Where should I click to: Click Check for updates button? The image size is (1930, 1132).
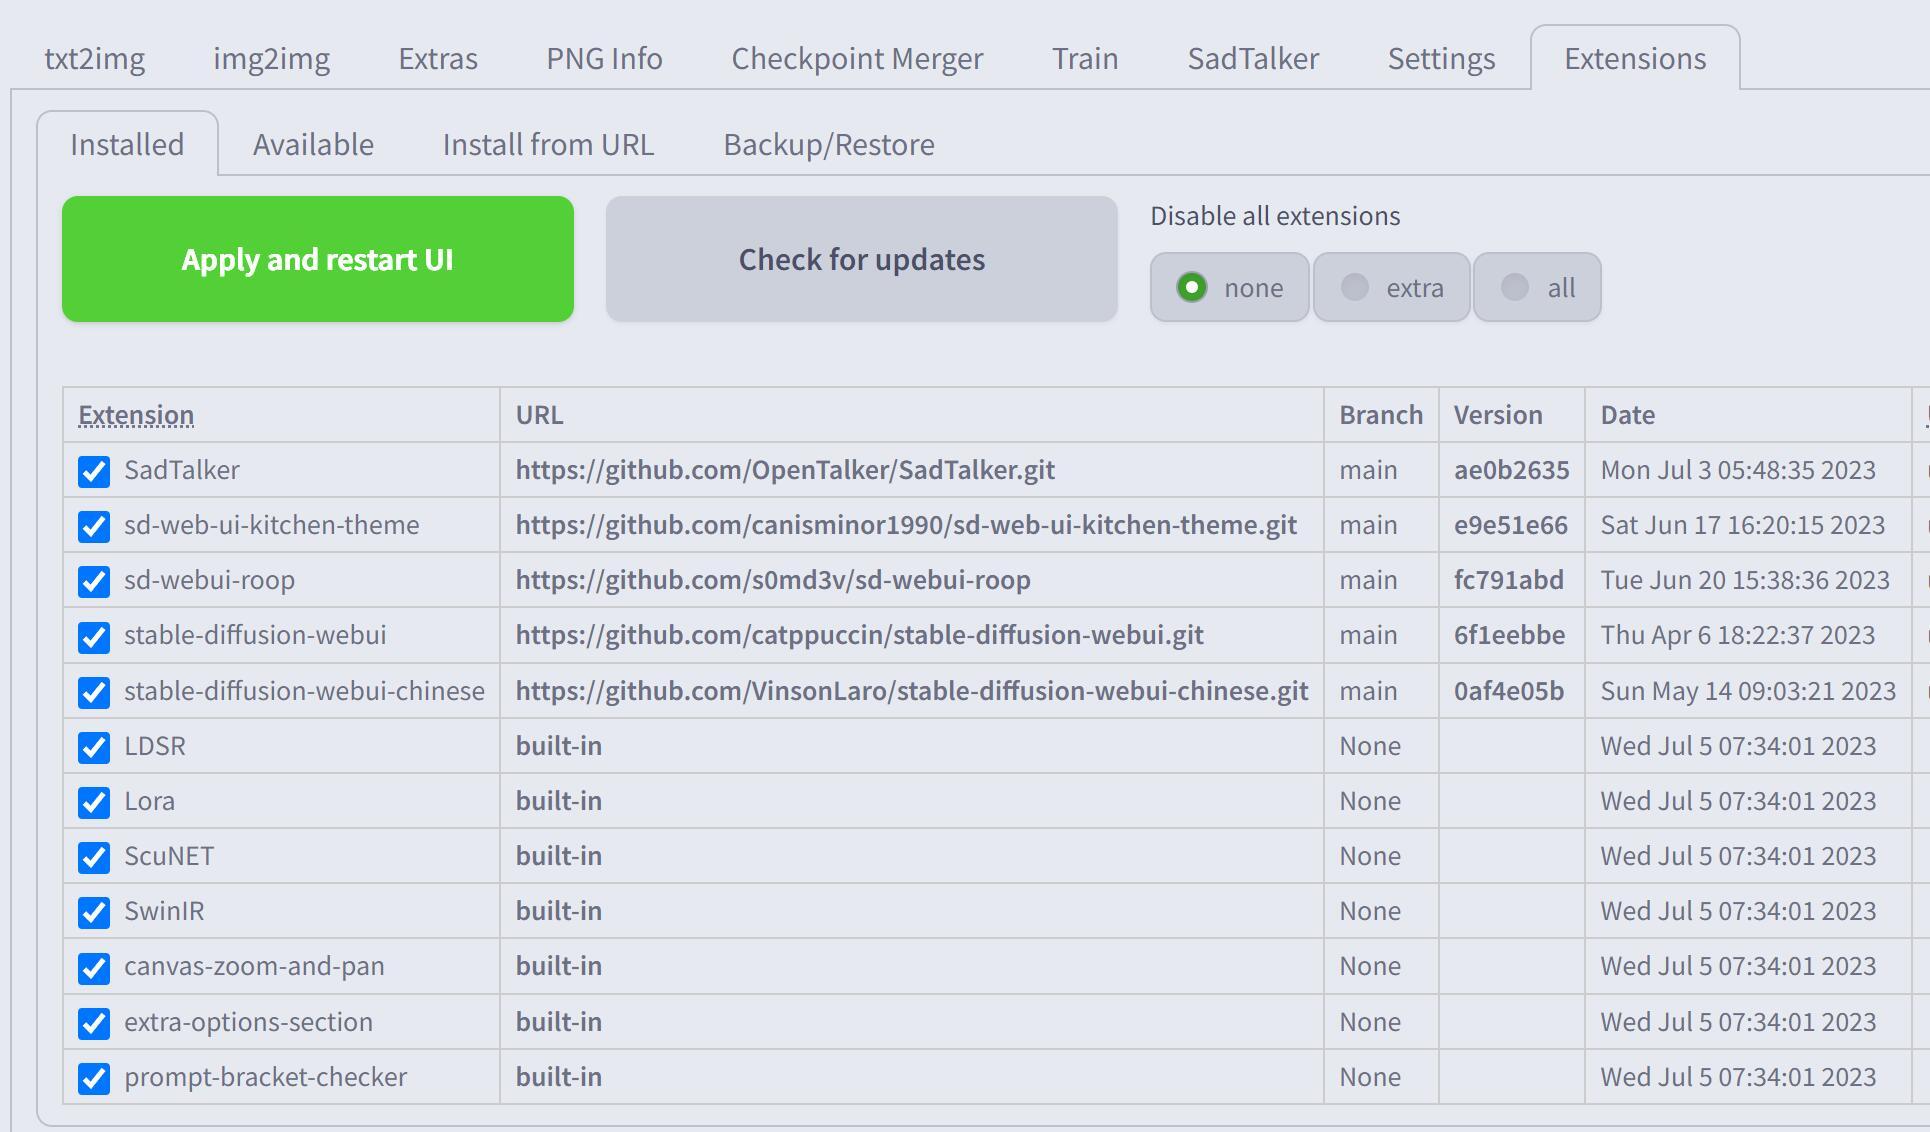point(862,259)
